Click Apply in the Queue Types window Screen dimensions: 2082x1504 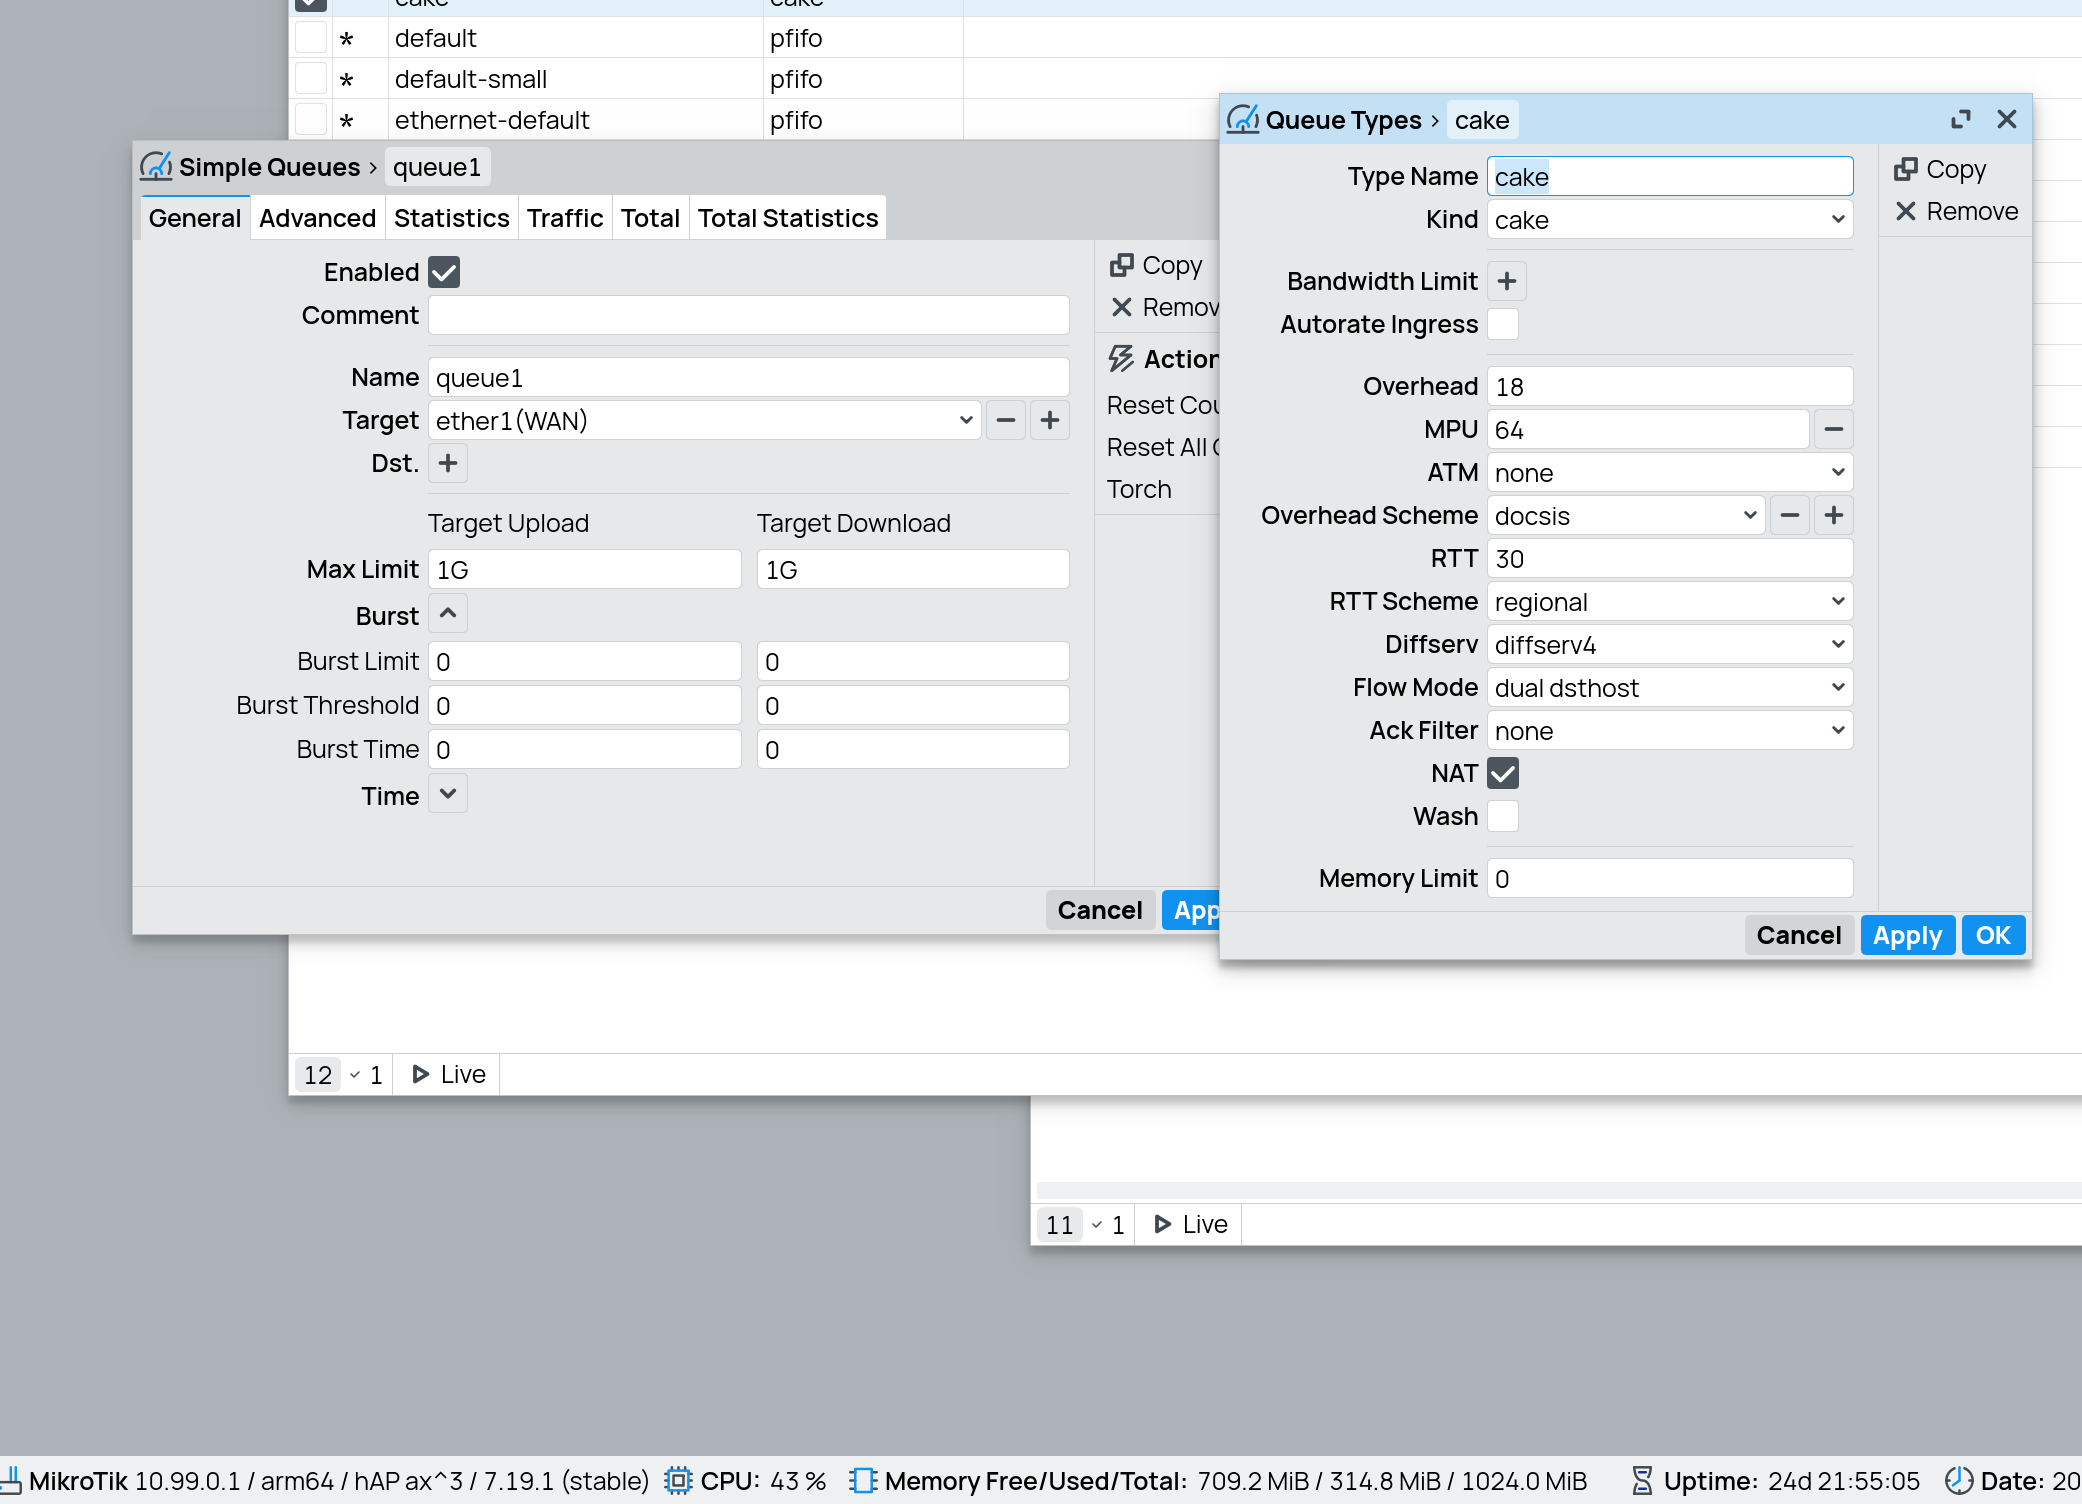point(1907,935)
